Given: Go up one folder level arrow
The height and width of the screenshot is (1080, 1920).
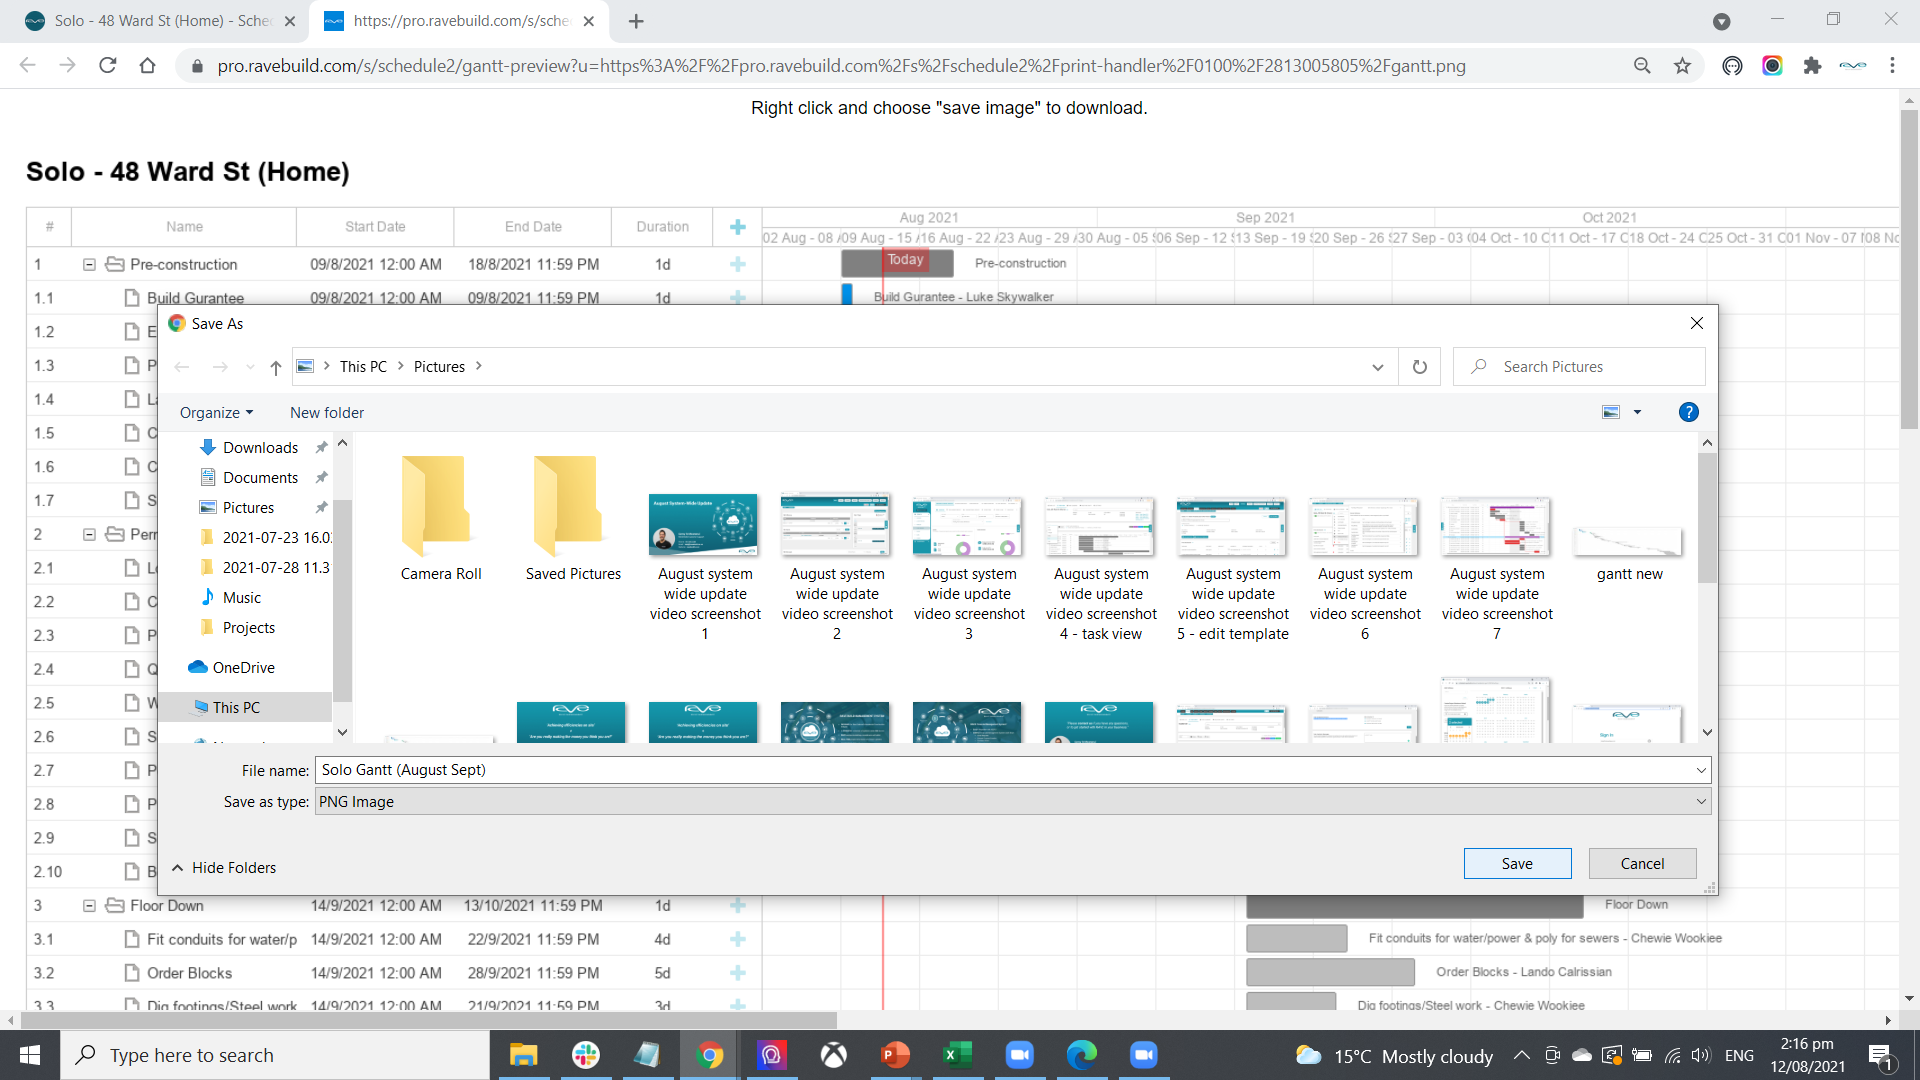Looking at the screenshot, I should pyautogui.click(x=276, y=367).
